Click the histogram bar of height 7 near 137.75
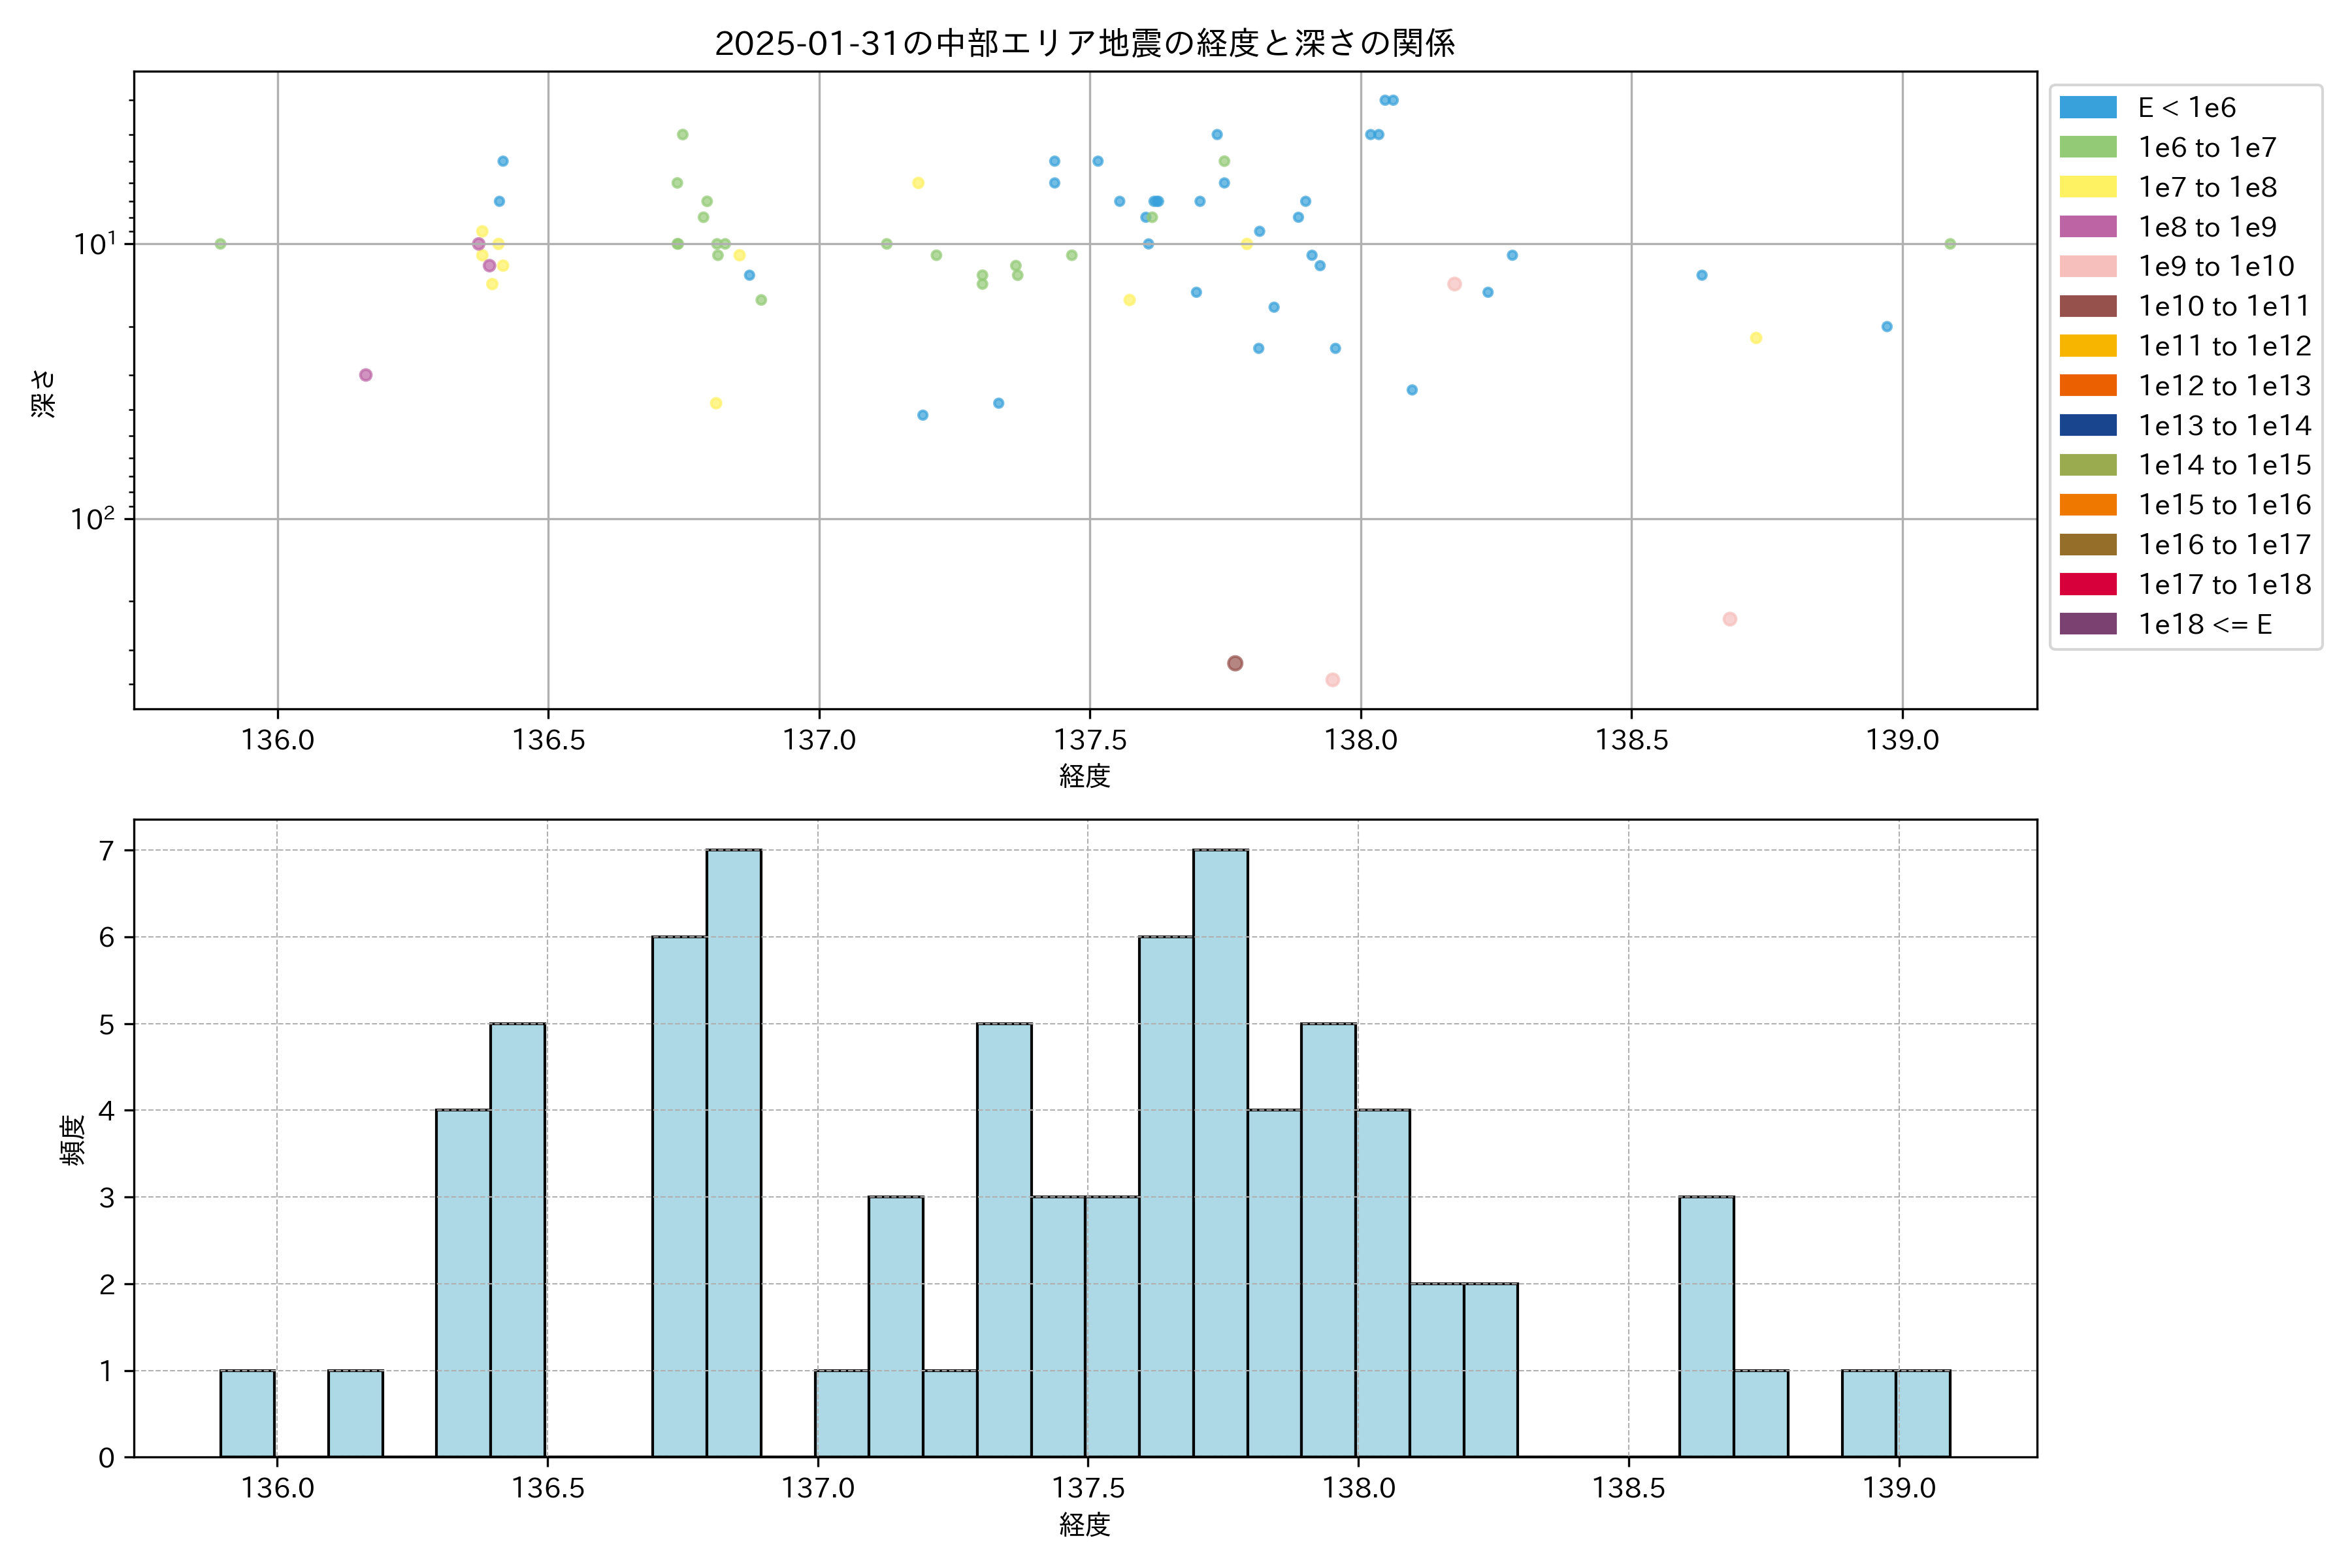Screen dimensions: 2352x1568 (x=1220, y=1153)
